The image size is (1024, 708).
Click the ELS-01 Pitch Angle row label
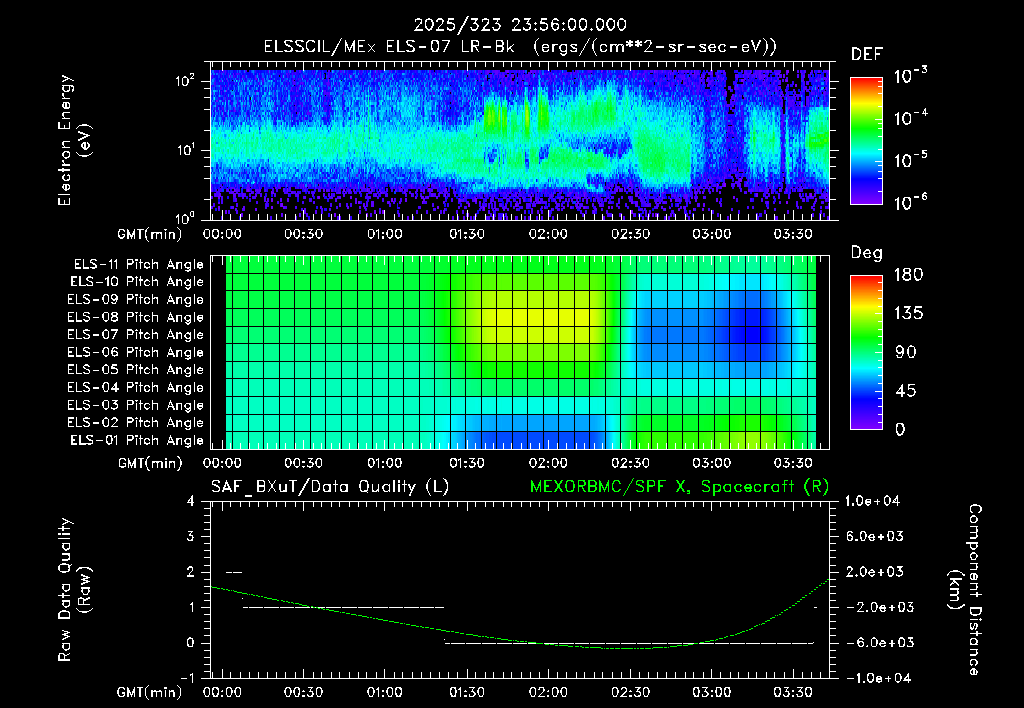point(137,441)
